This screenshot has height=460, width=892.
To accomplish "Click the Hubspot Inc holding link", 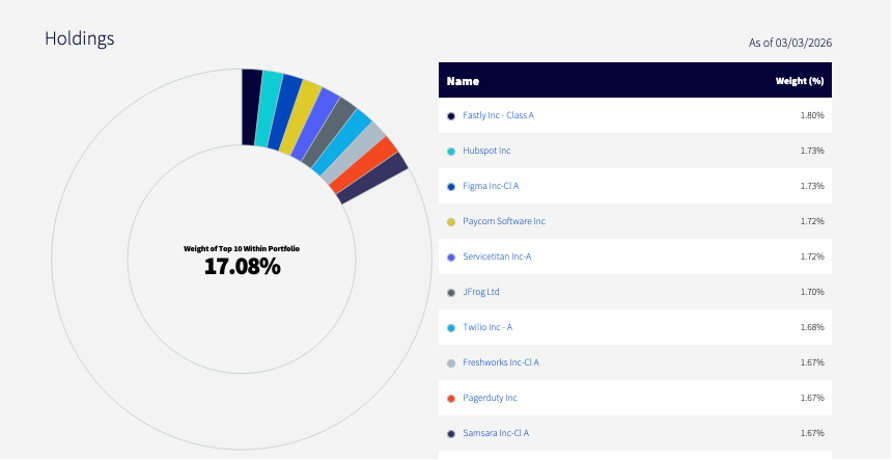I will (486, 151).
